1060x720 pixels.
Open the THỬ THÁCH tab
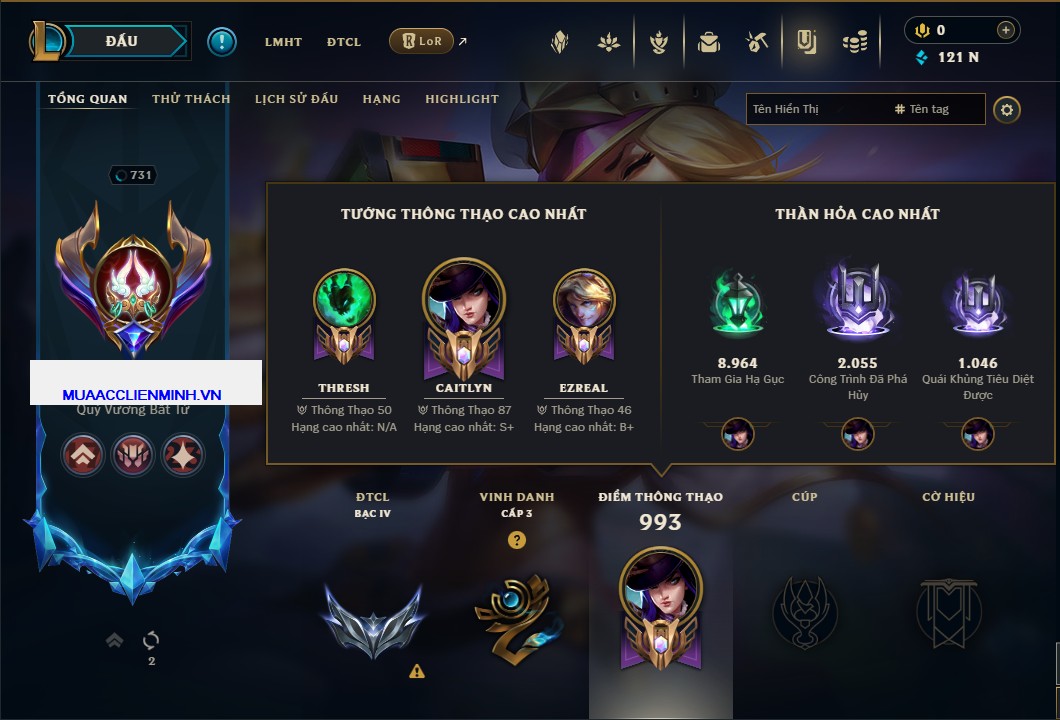(191, 99)
